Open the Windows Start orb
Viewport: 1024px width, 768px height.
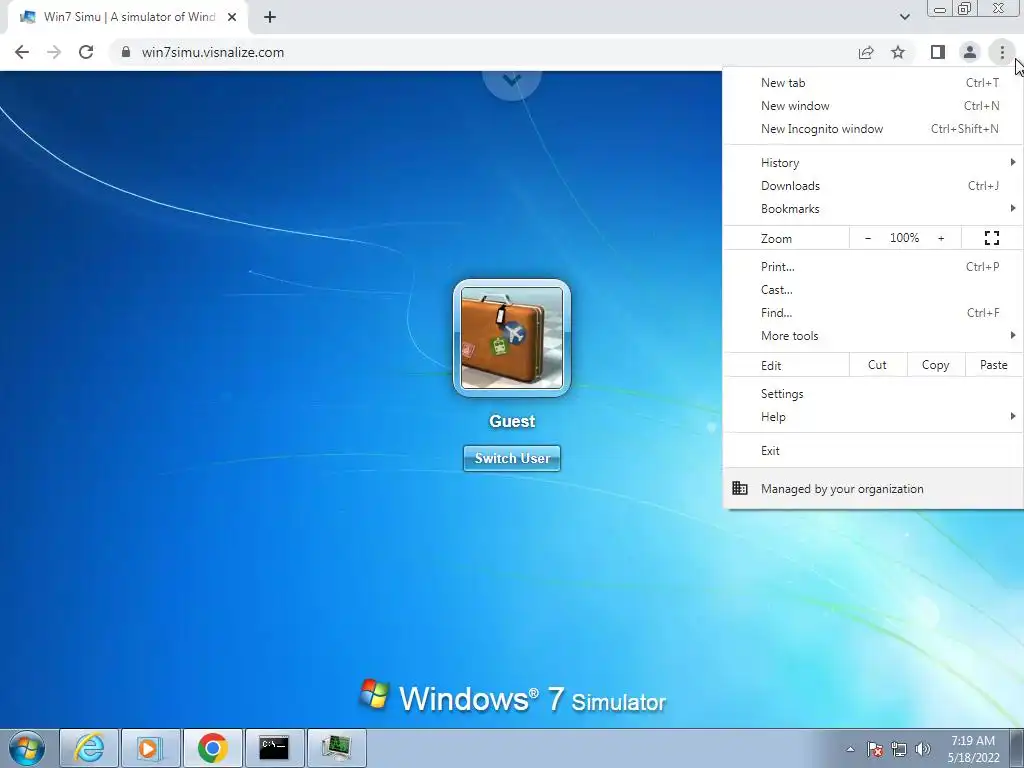[27, 748]
